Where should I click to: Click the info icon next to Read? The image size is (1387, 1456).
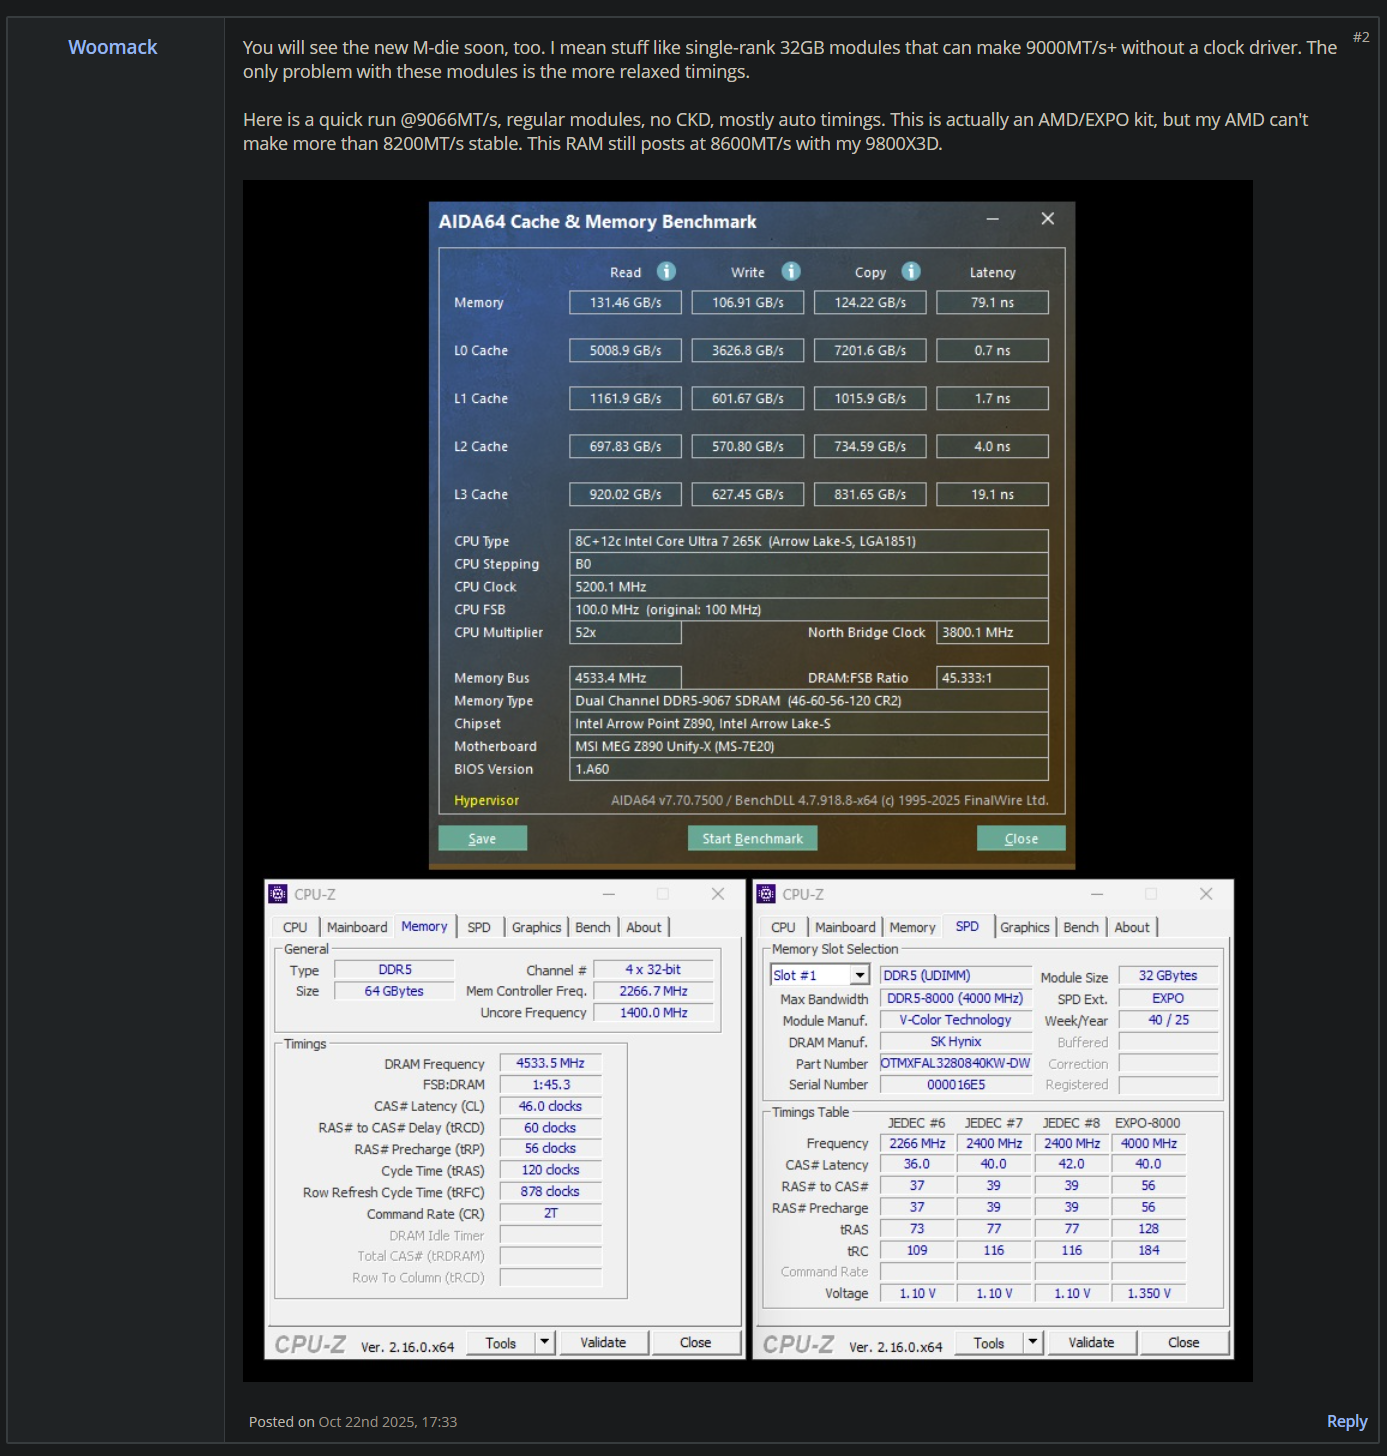click(666, 271)
